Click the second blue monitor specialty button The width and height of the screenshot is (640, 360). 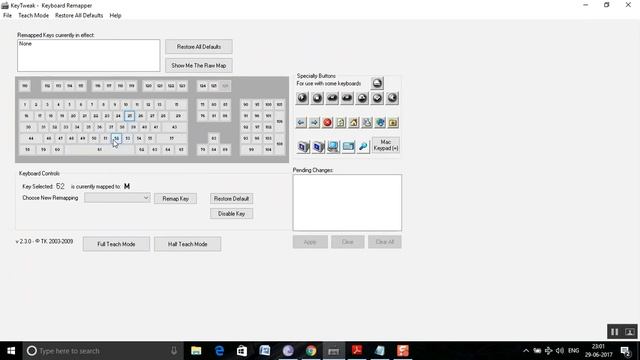[318, 147]
